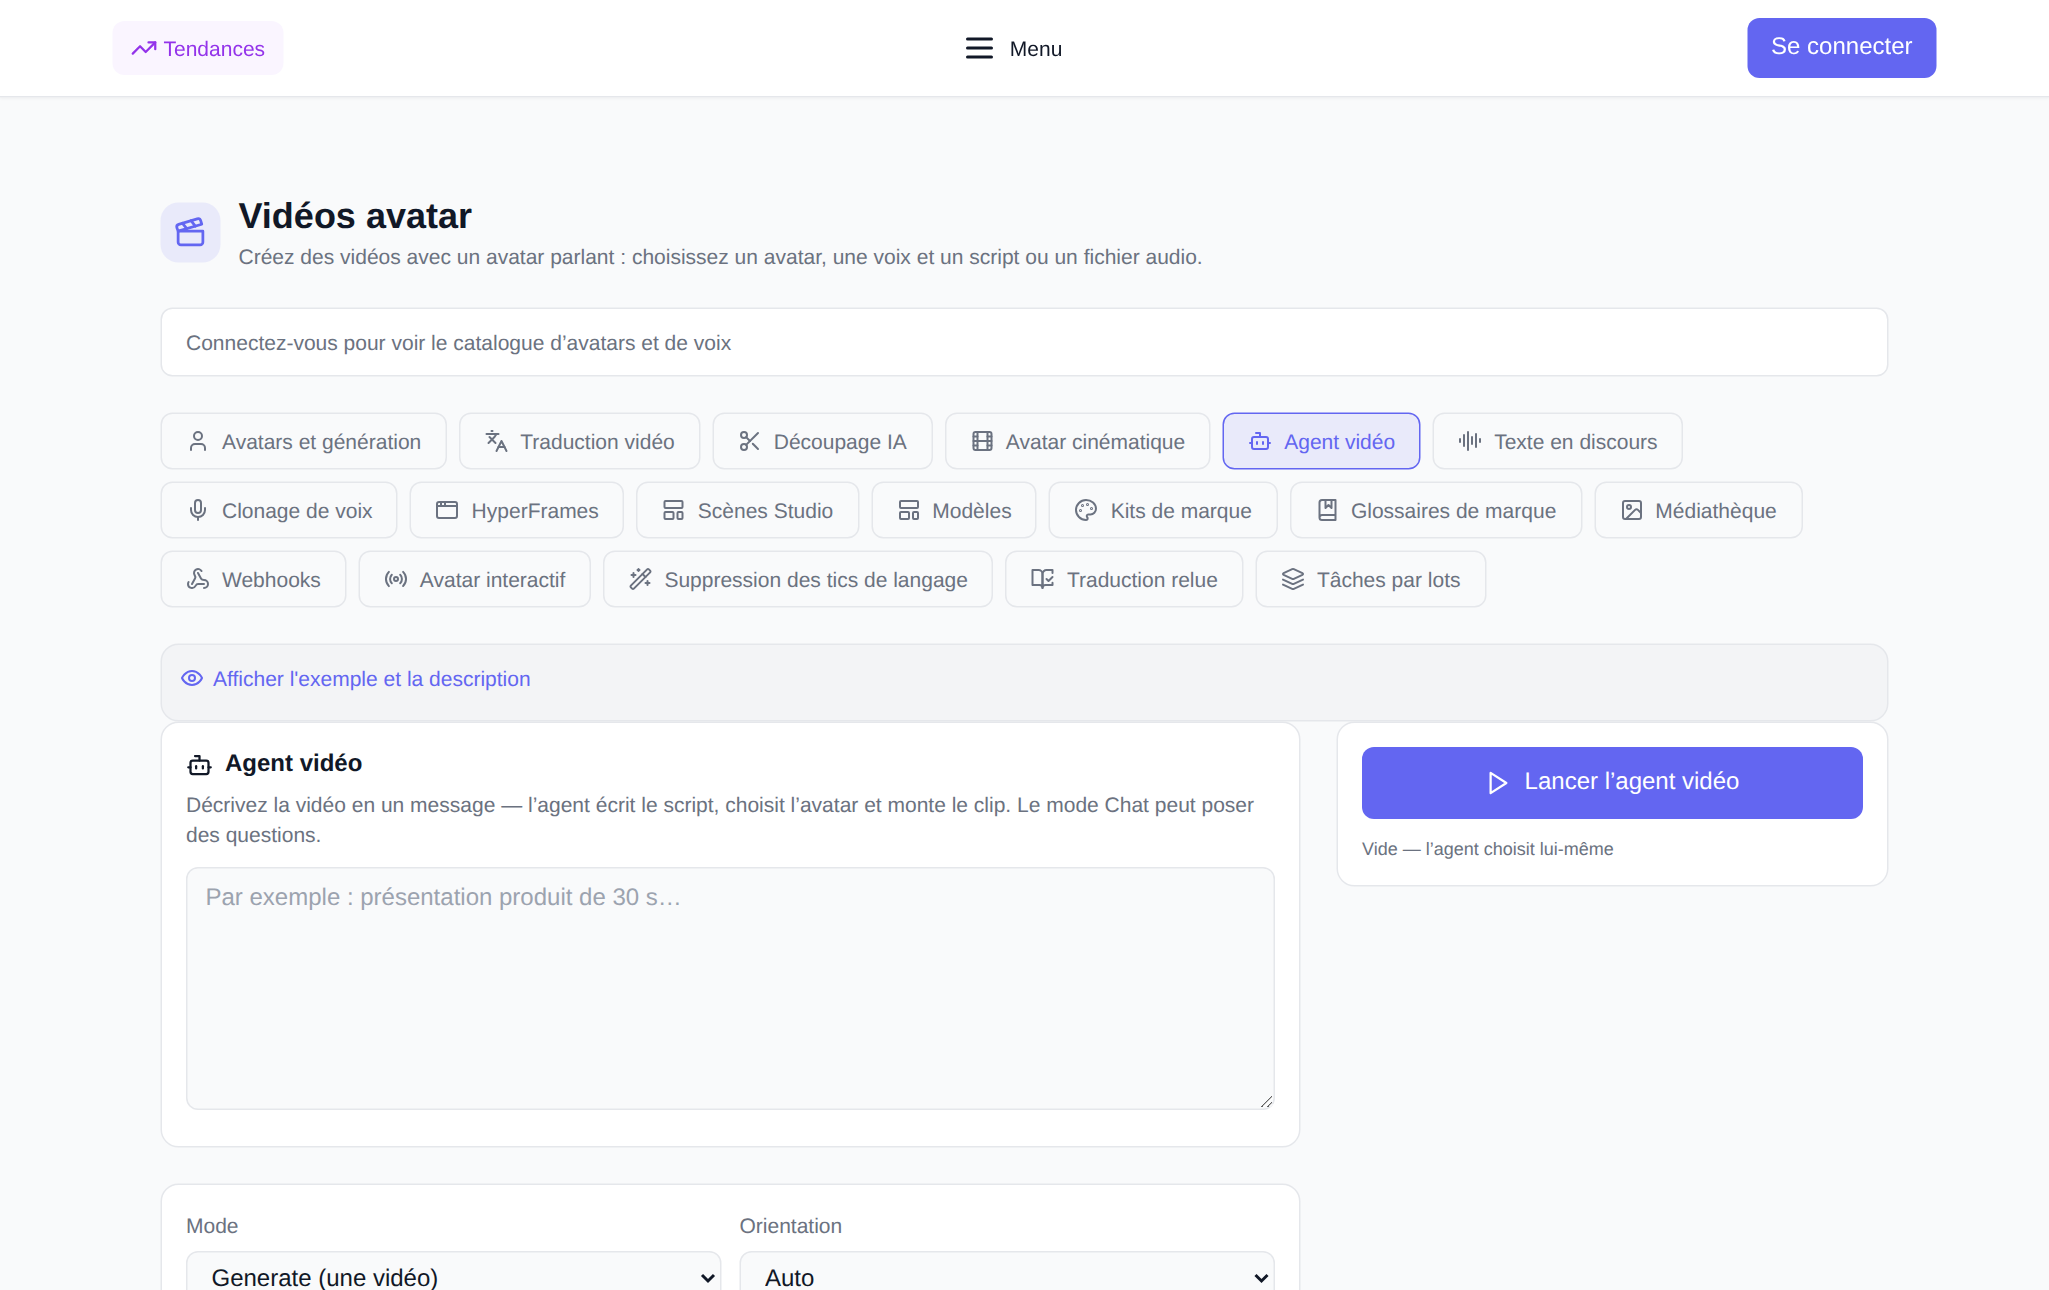The width and height of the screenshot is (2049, 1290).
Task: Click the webhook icon in Webhooks tab
Action: (198, 579)
